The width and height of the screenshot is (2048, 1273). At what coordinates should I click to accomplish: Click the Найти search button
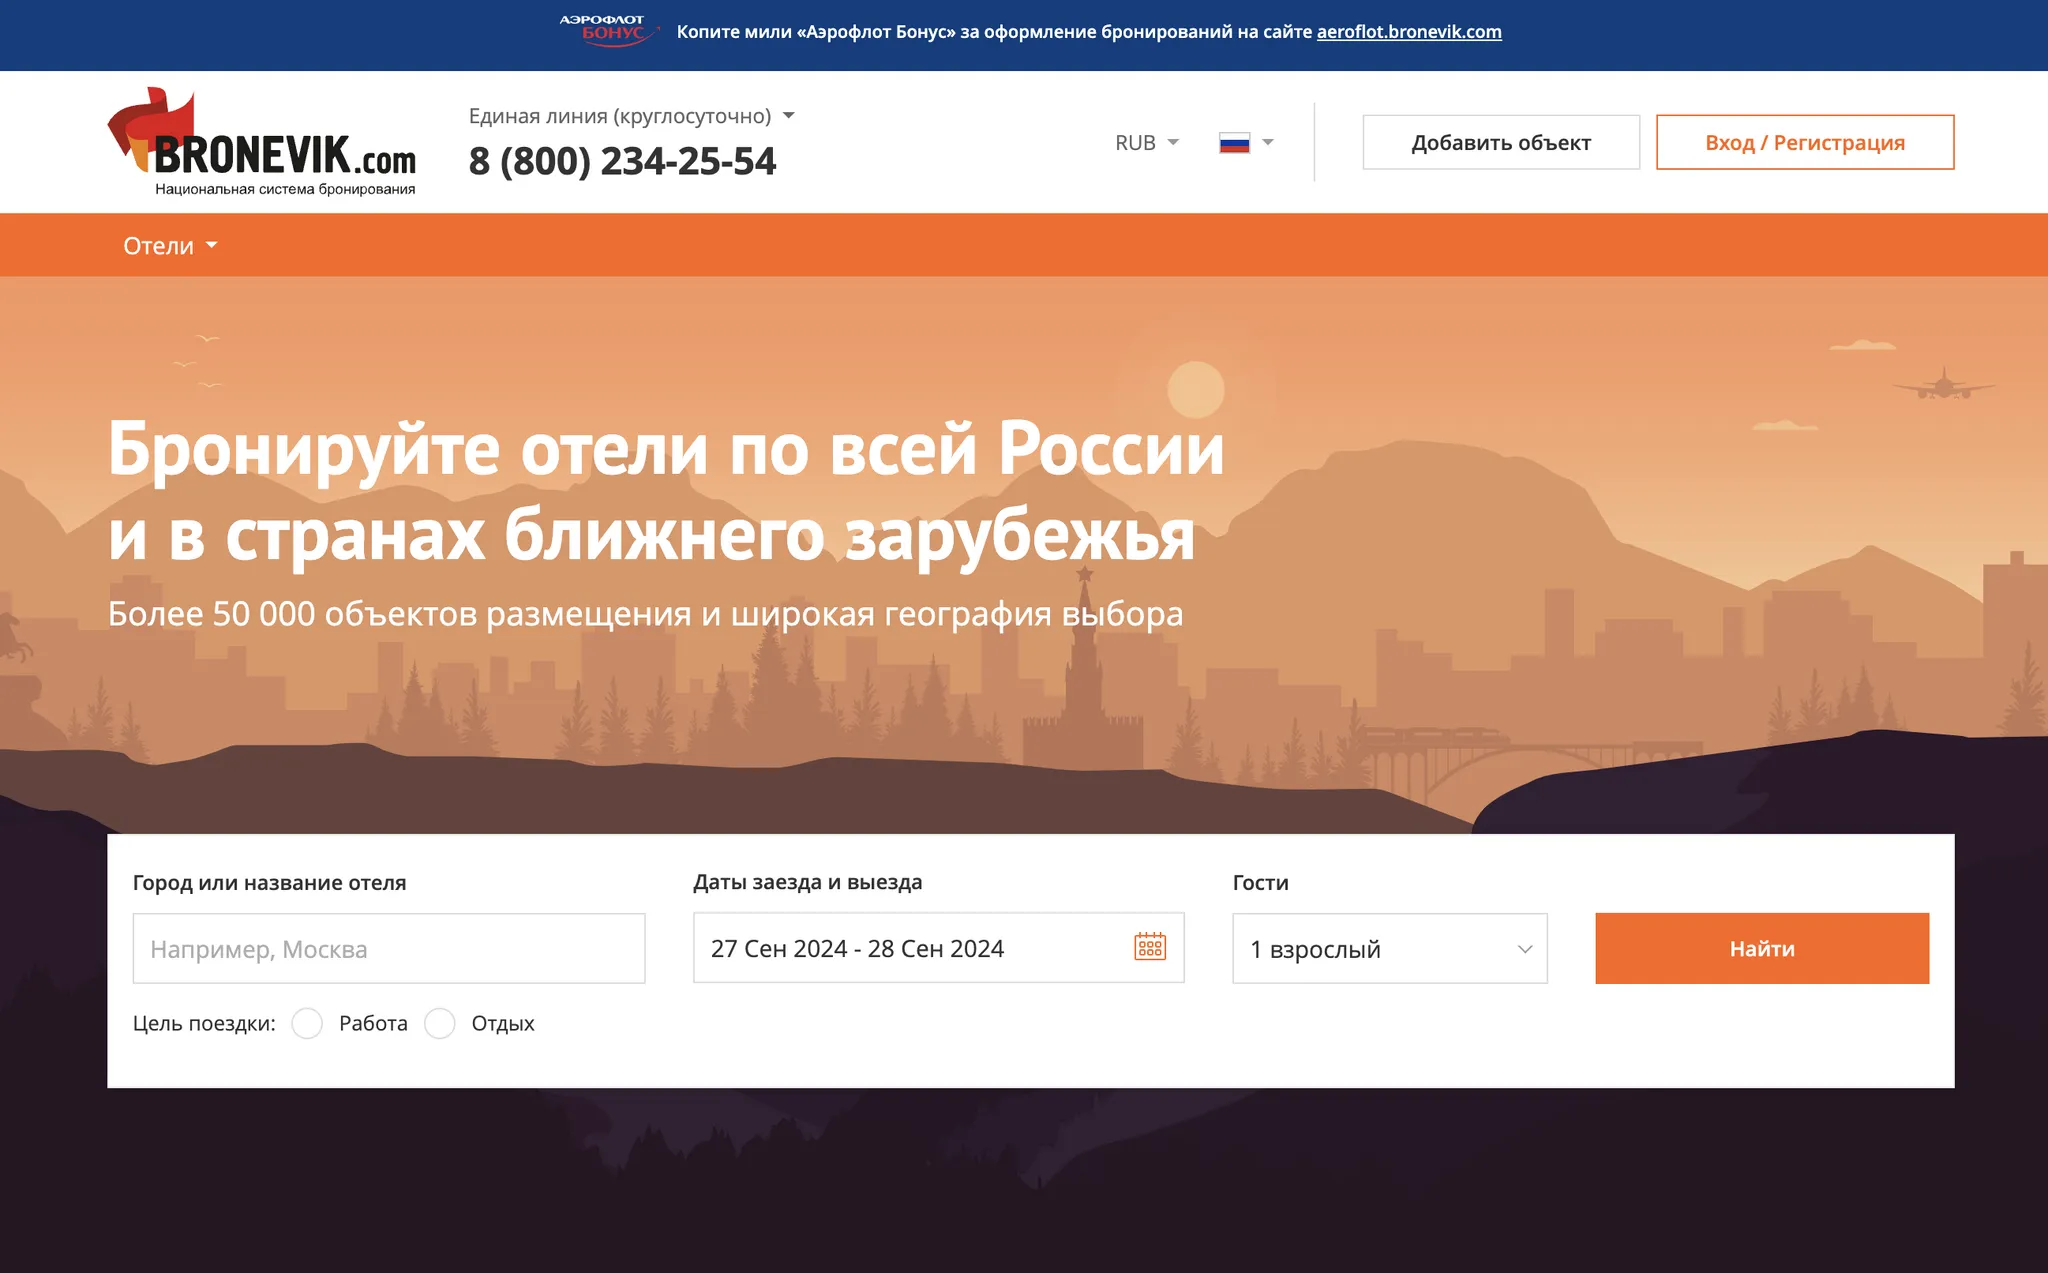[1762, 948]
